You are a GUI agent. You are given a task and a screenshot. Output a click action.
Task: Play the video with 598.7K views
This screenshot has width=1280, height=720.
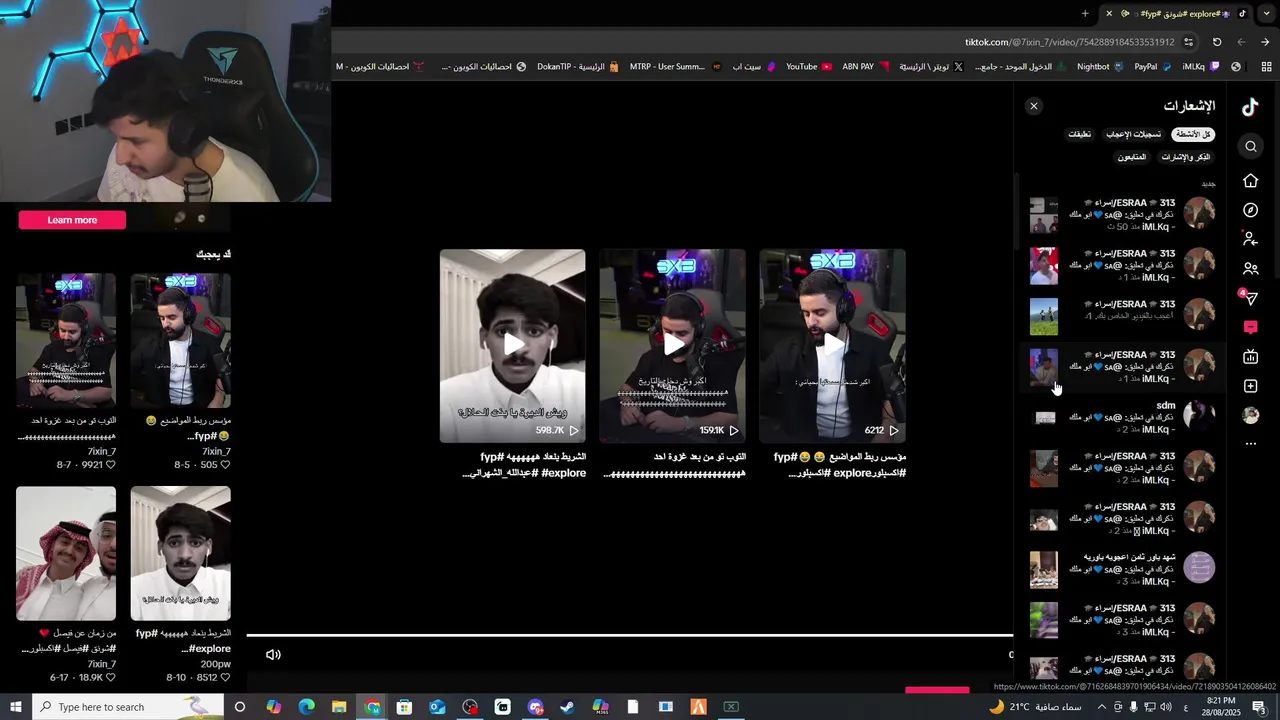pyautogui.click(x=513, y=345)
